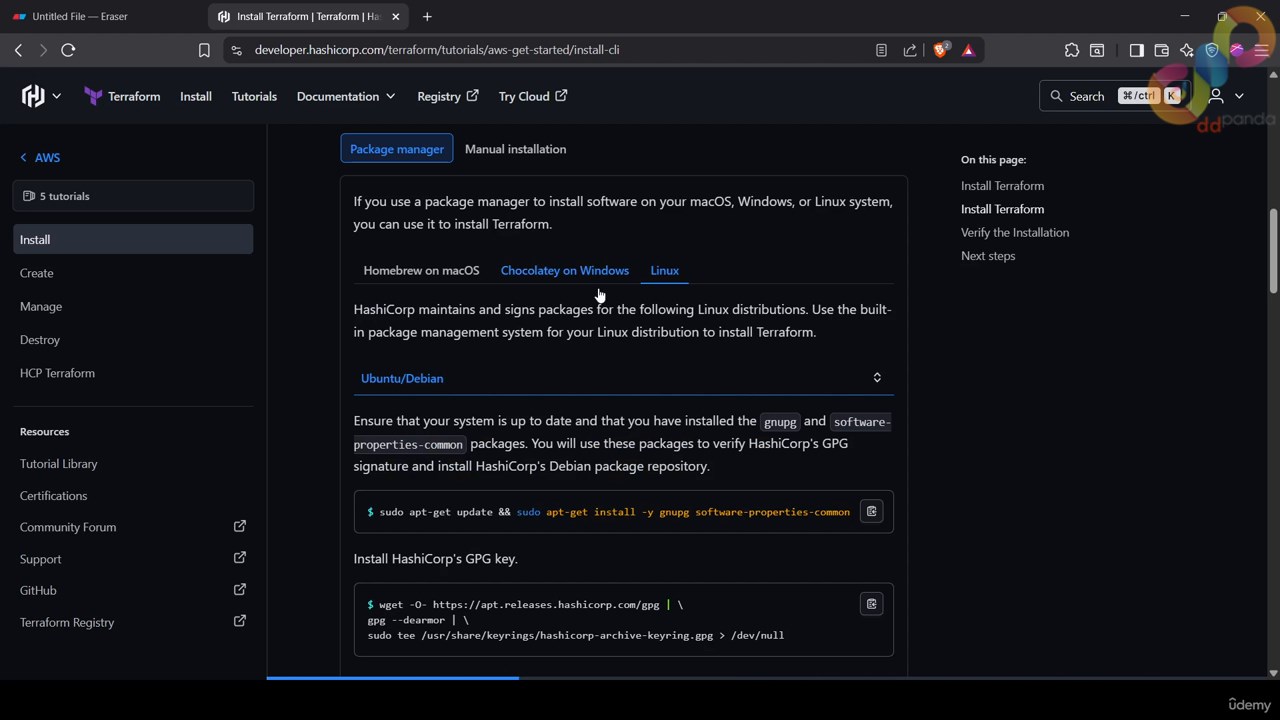This screenshot has width=1280, height=720.
Task: Expand Ubuntu/Debian distribution selector
Action: pyautogui.click(x=623, y=378)
